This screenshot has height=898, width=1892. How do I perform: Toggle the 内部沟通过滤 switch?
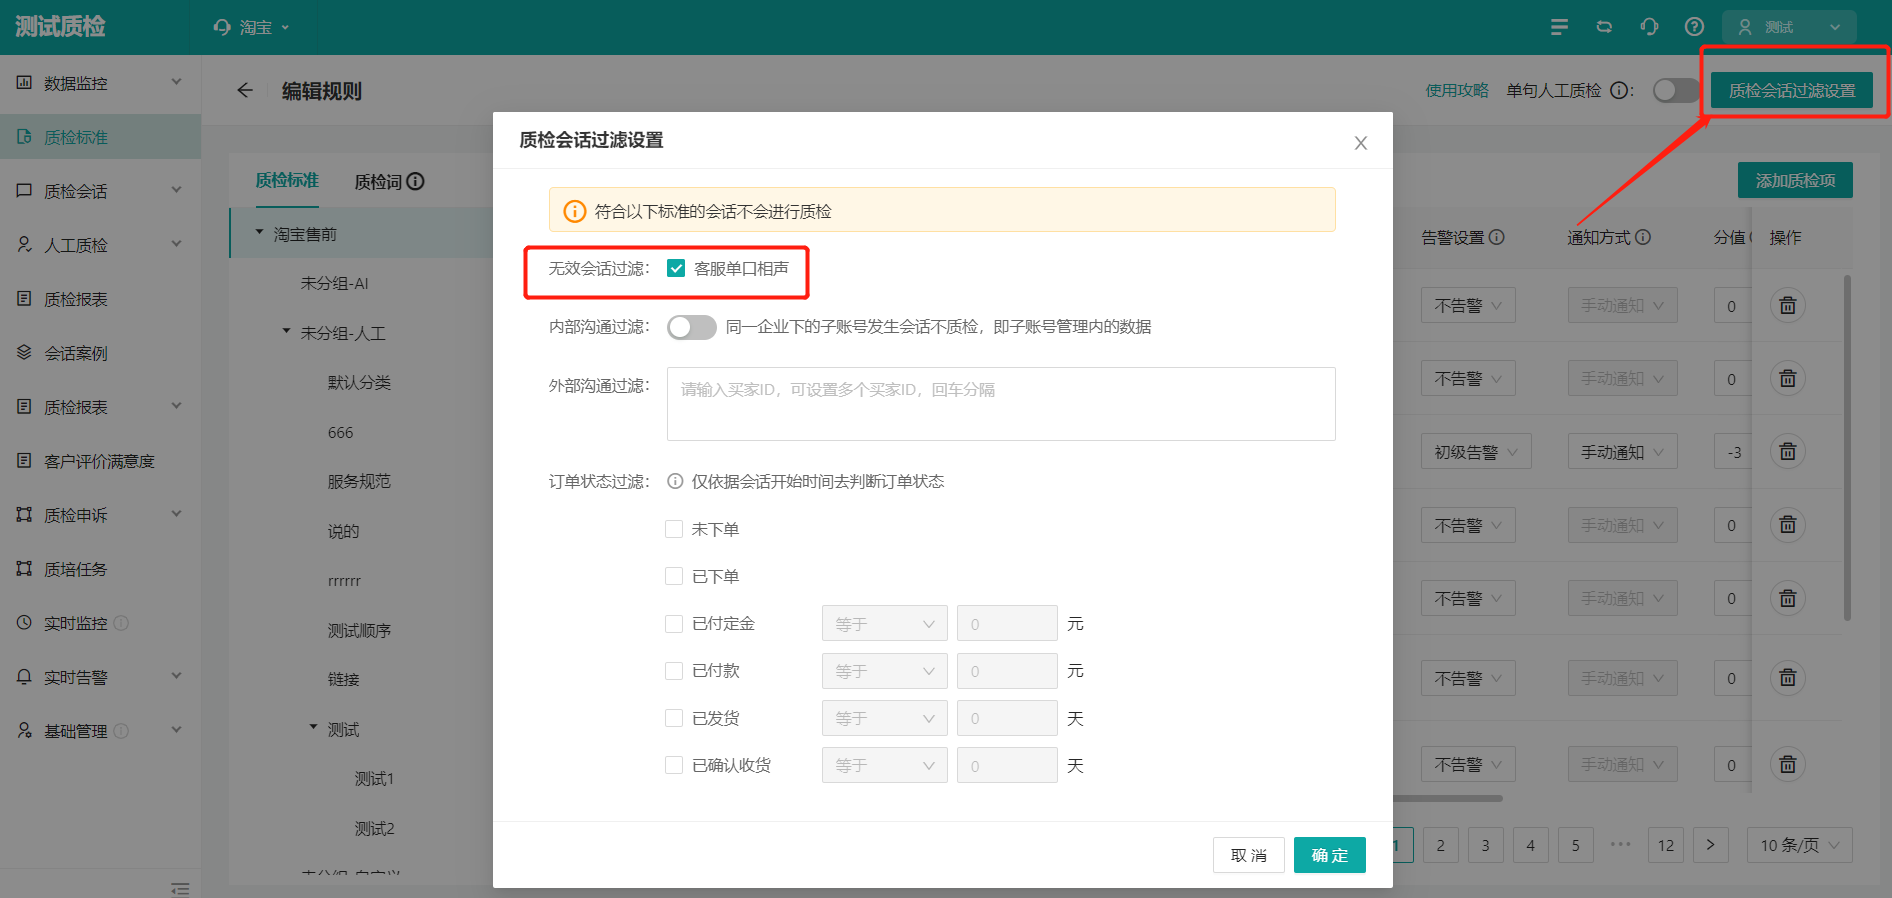tap(692, 327)
